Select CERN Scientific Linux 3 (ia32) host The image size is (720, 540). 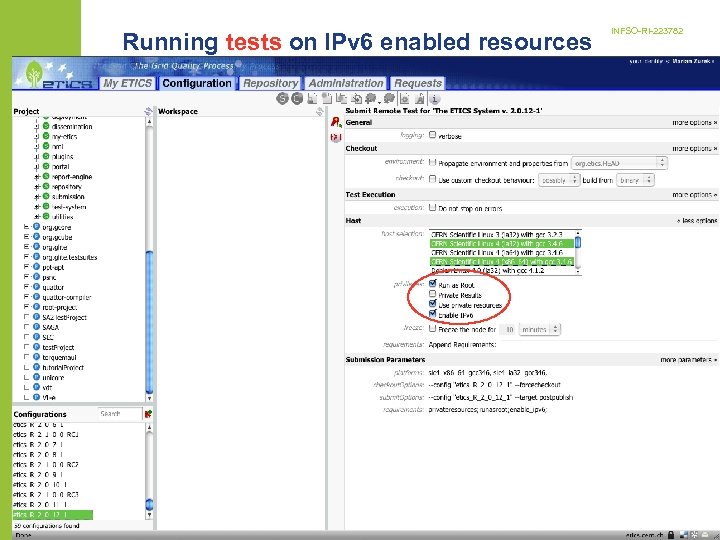point(502,234)
